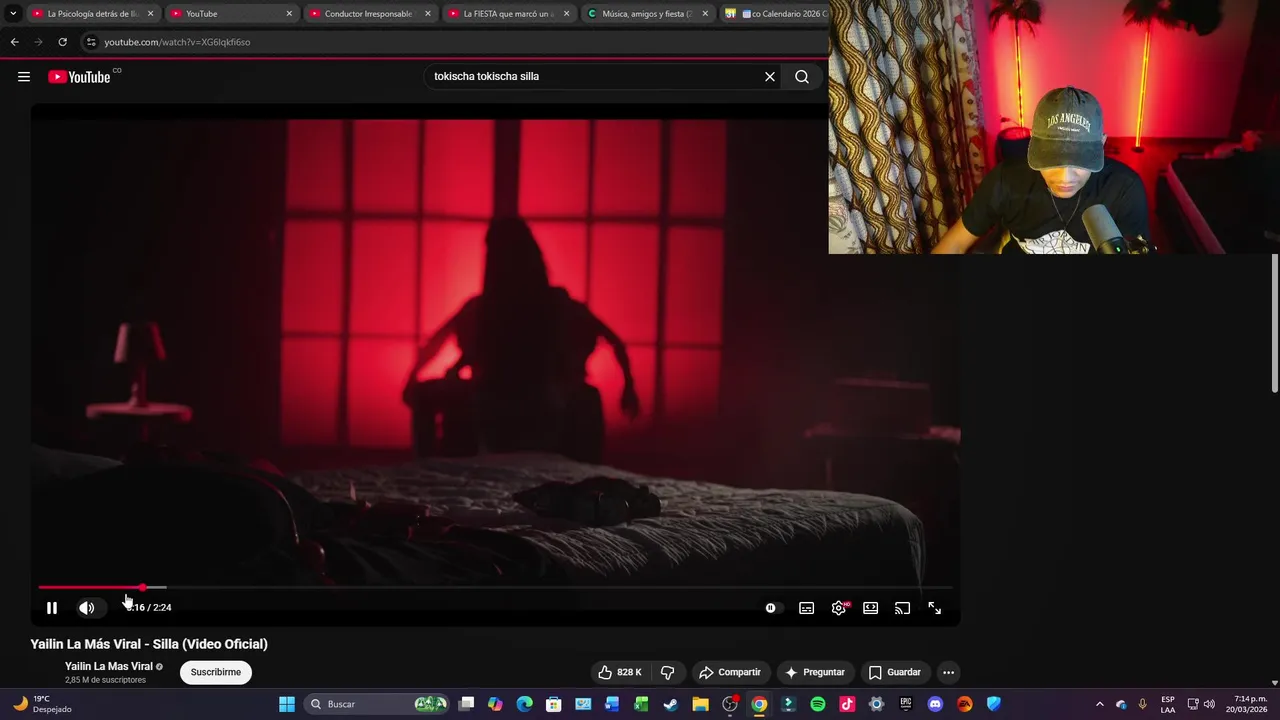Open Task View from taskbar
Screen dimensions: 1280x720
click(x=466, y=704)
